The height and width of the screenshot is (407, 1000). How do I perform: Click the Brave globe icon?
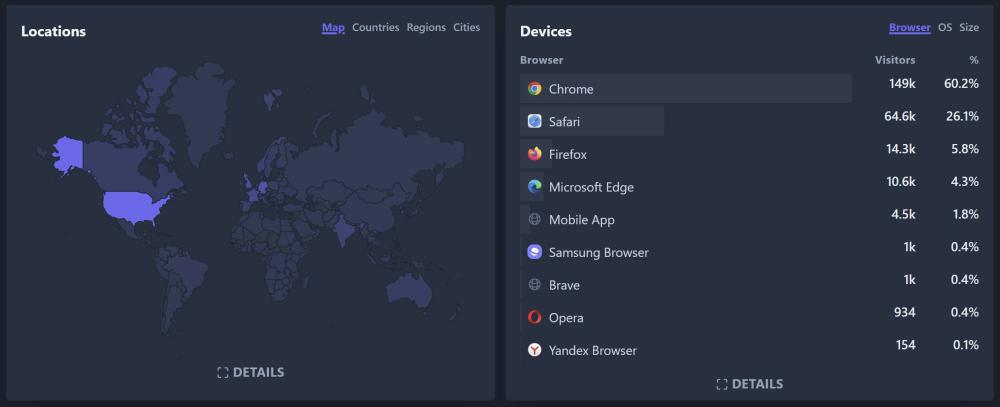[535, 285]
